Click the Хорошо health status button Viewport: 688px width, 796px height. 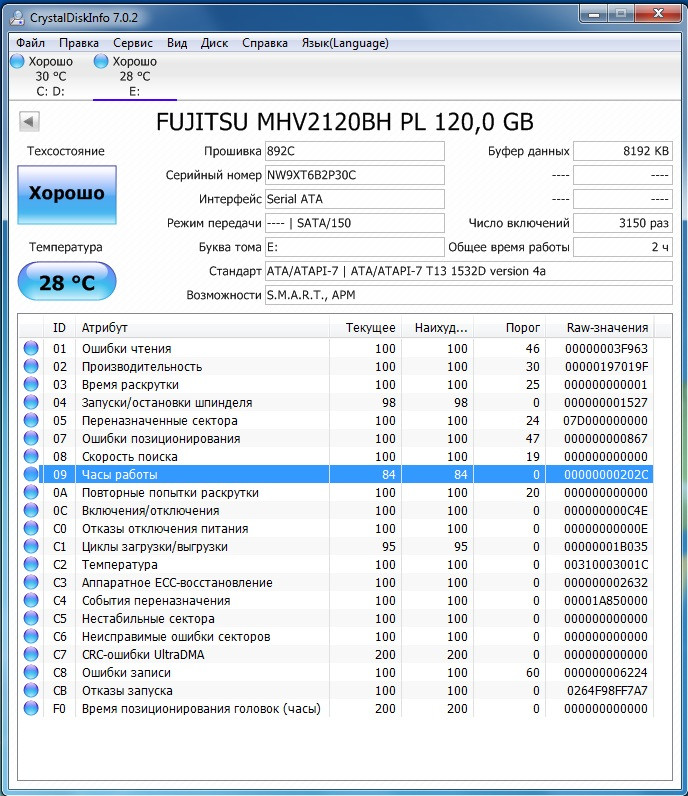(67, 194)
